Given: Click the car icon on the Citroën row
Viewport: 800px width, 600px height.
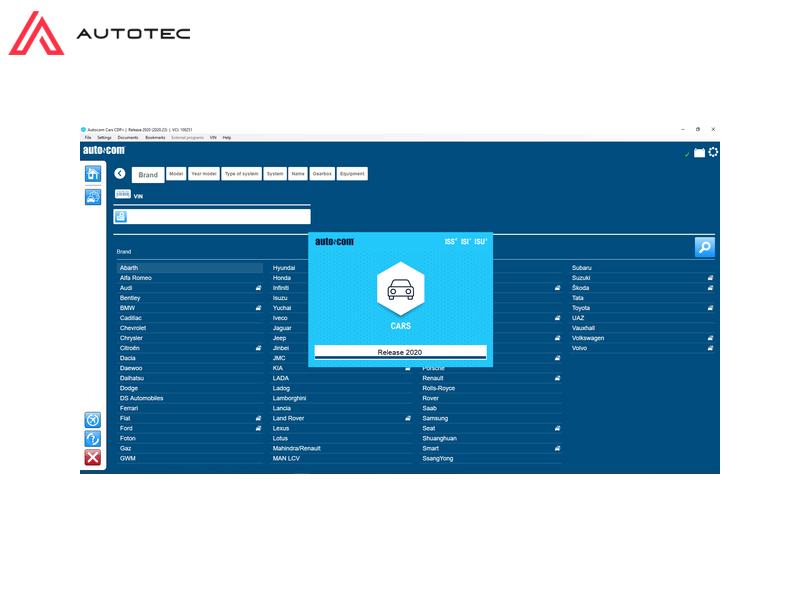Looking at the screenshot, I should (258, 348).
